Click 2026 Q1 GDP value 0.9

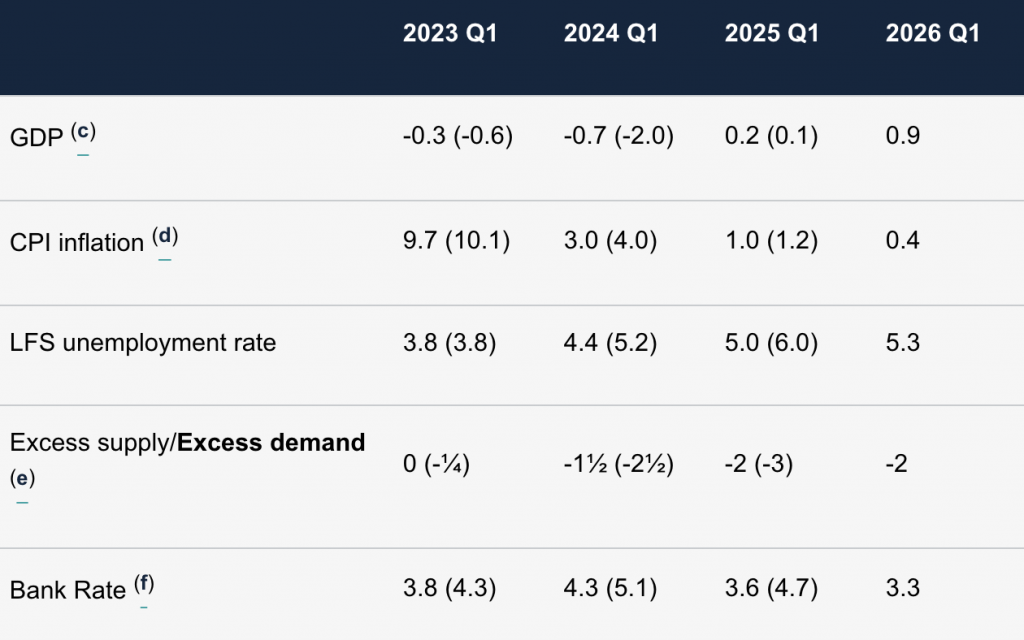pos(903,136)
